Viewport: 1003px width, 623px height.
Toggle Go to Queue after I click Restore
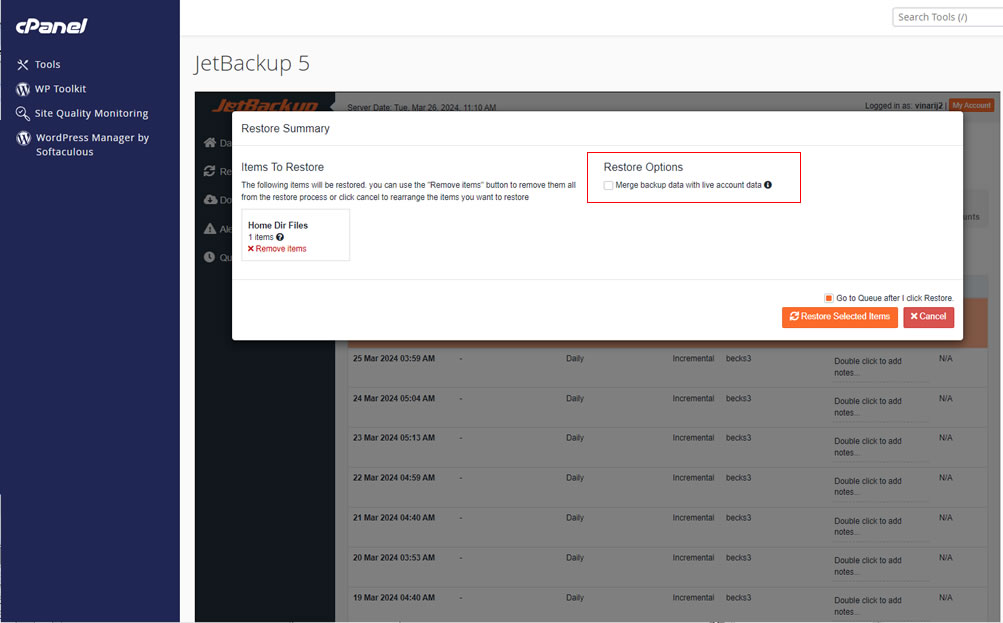[828, 298]
